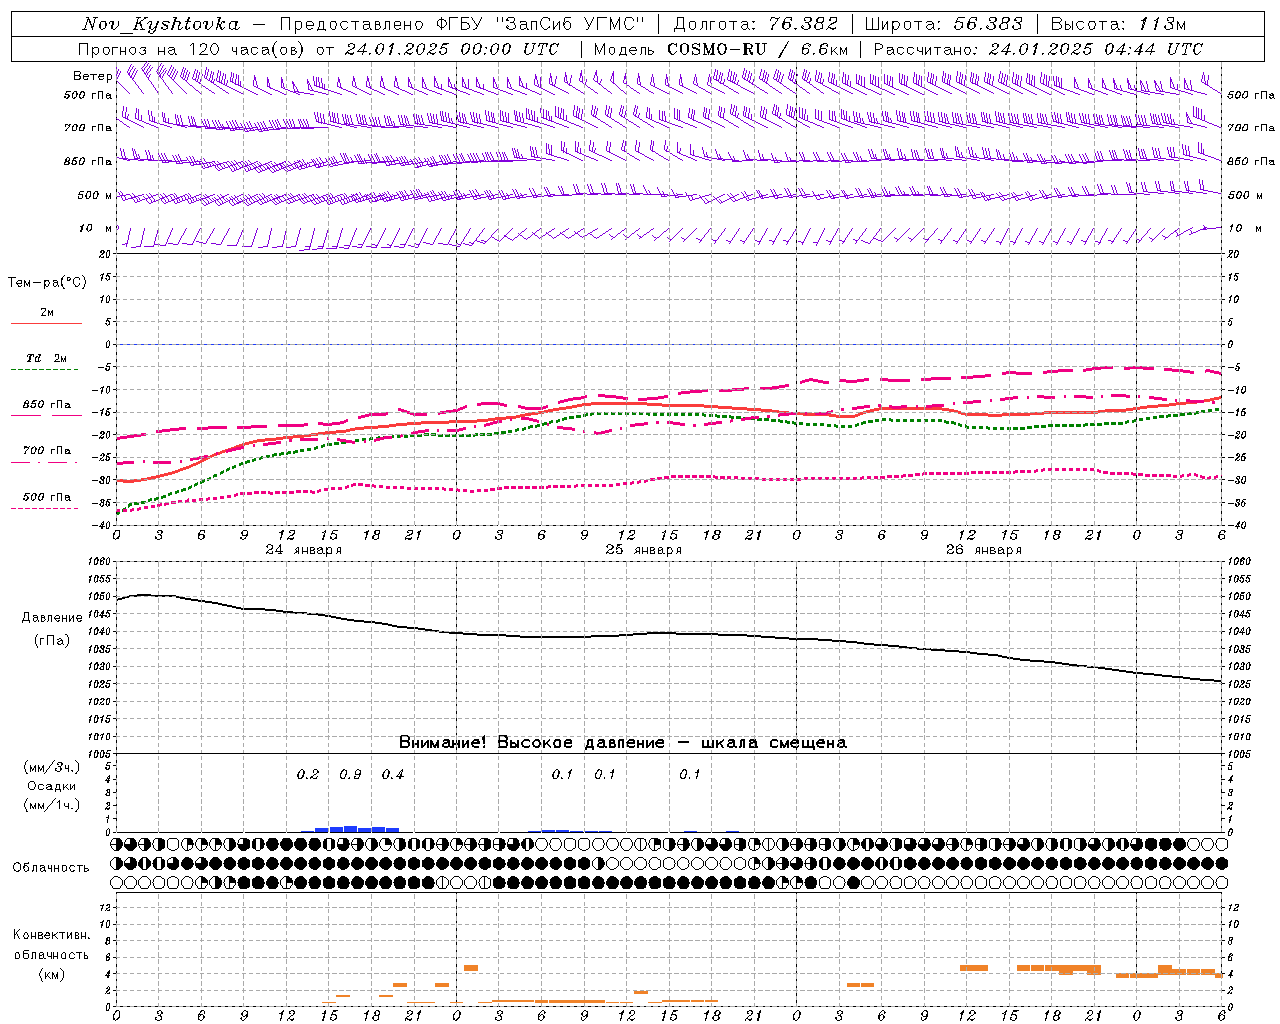Click the 'Ветер' wind panel label
This screenshot has width=1280, height=1024.
(x=92, y=76)
